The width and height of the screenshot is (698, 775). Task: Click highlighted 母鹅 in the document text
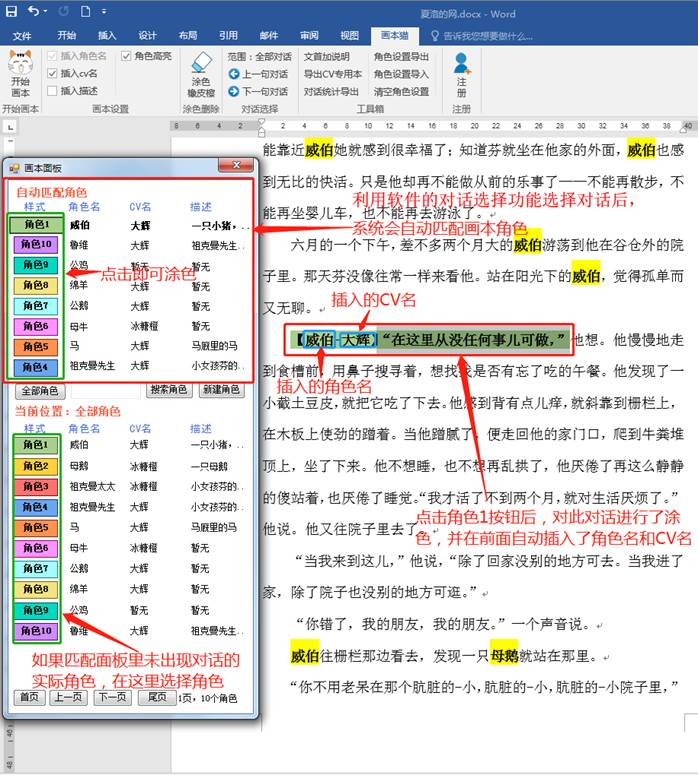504,656
